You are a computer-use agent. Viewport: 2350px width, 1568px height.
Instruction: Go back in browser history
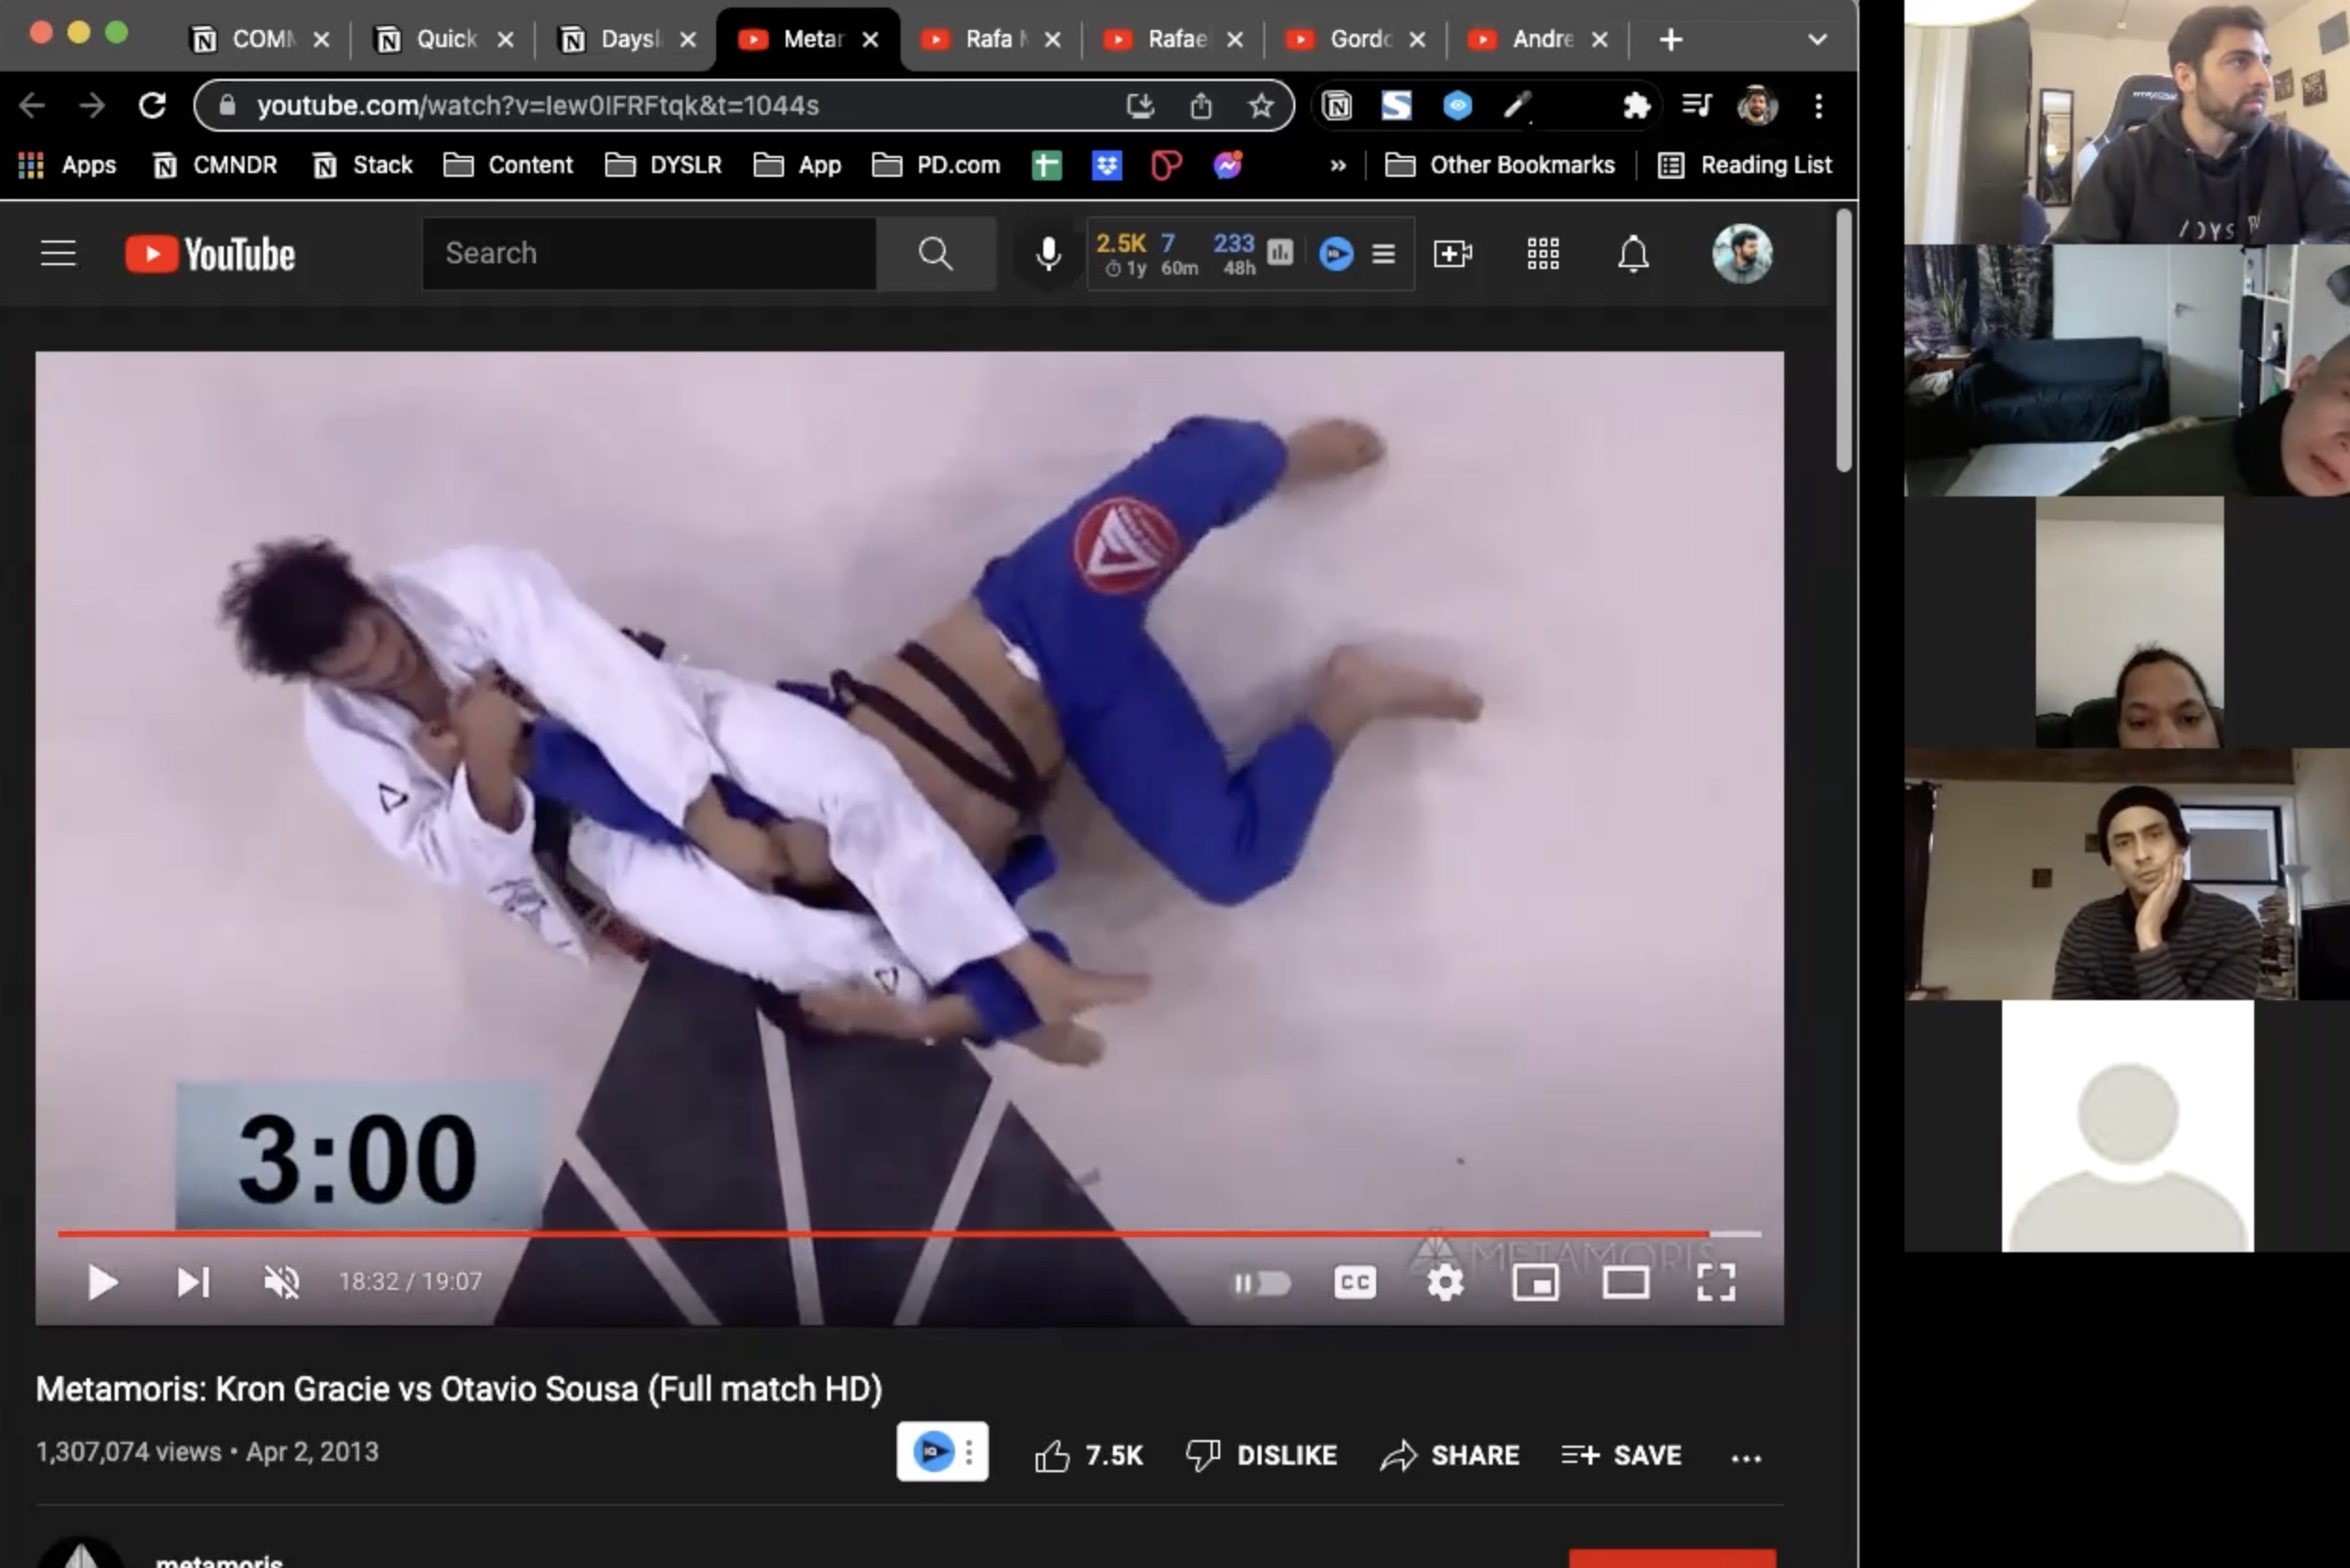coord(32,105)
